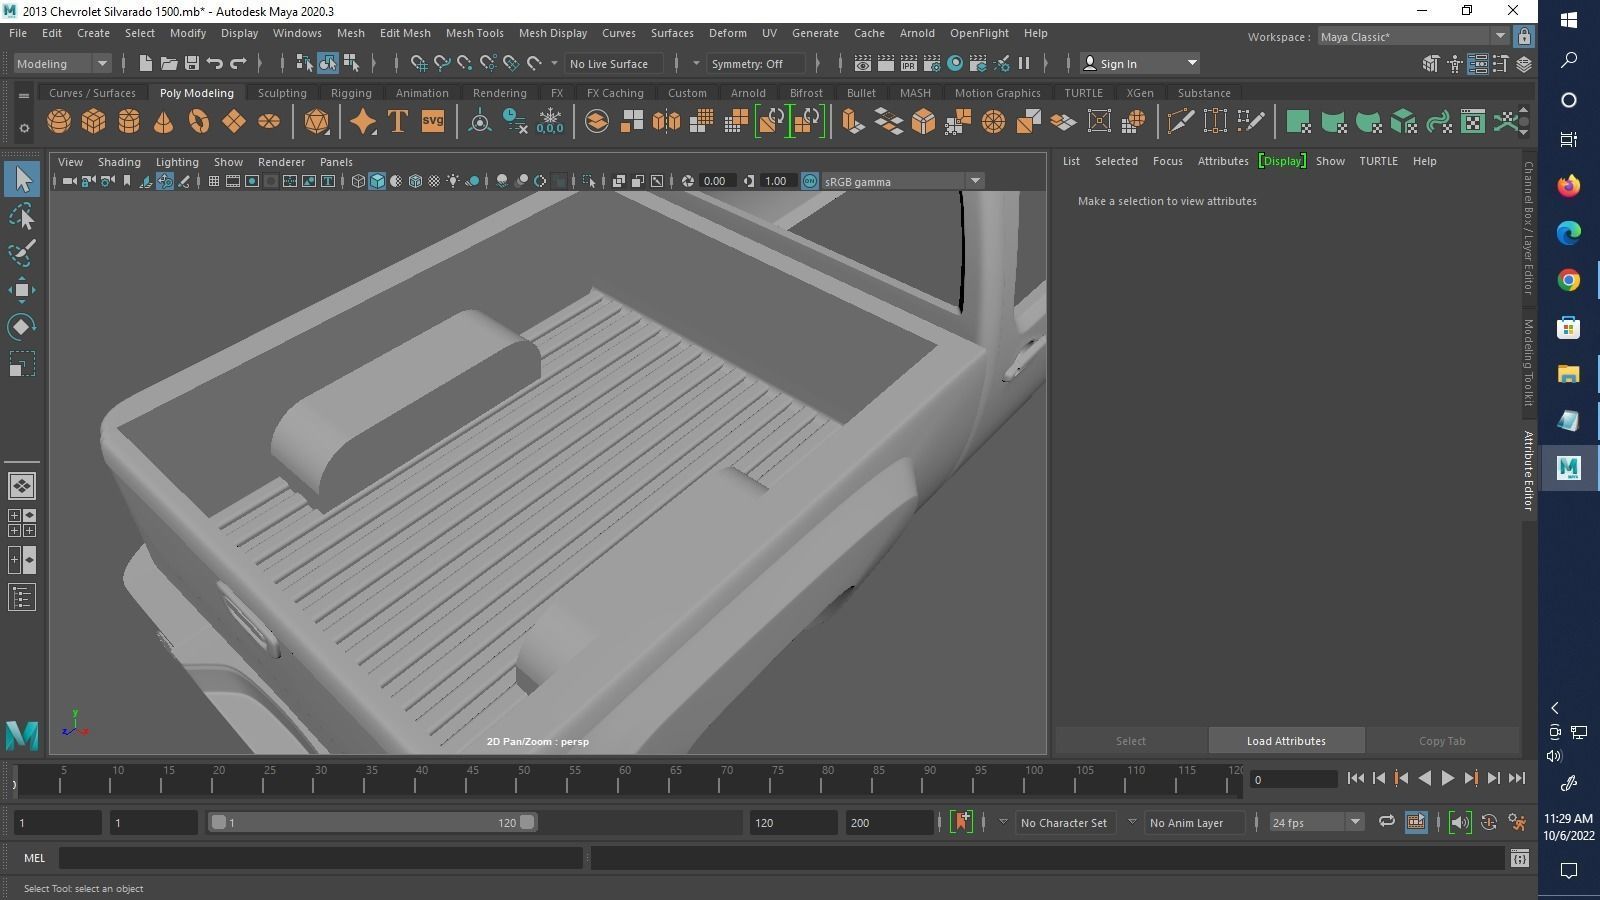Click the current frame field showing 0
The width and height of the screenshot is (1600, 900).
[1294, 779]
